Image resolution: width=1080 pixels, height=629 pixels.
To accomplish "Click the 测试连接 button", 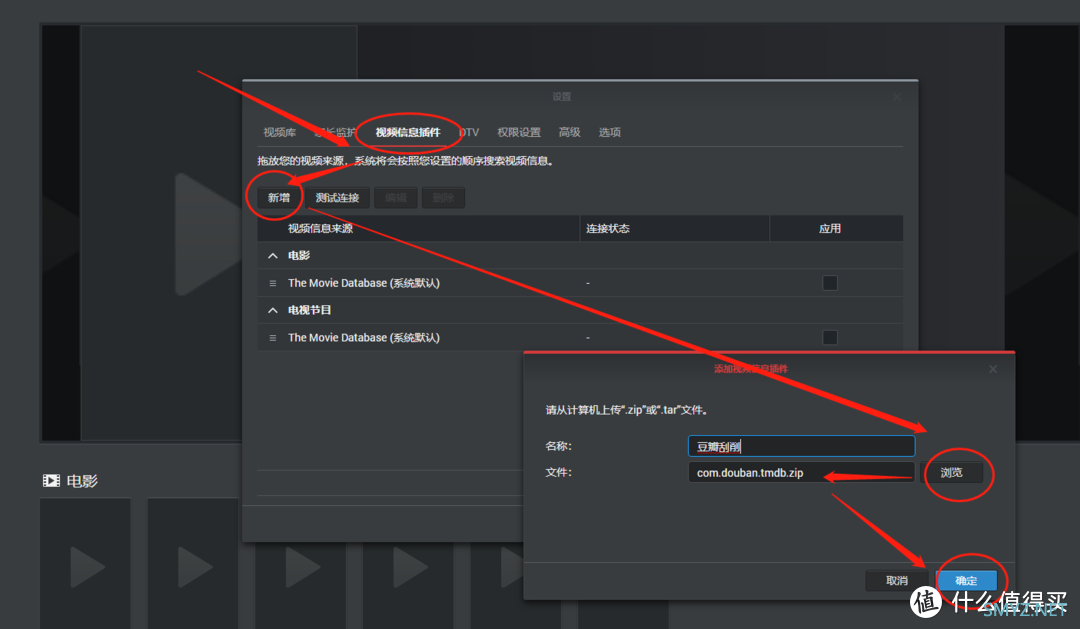I will point(338,198).
